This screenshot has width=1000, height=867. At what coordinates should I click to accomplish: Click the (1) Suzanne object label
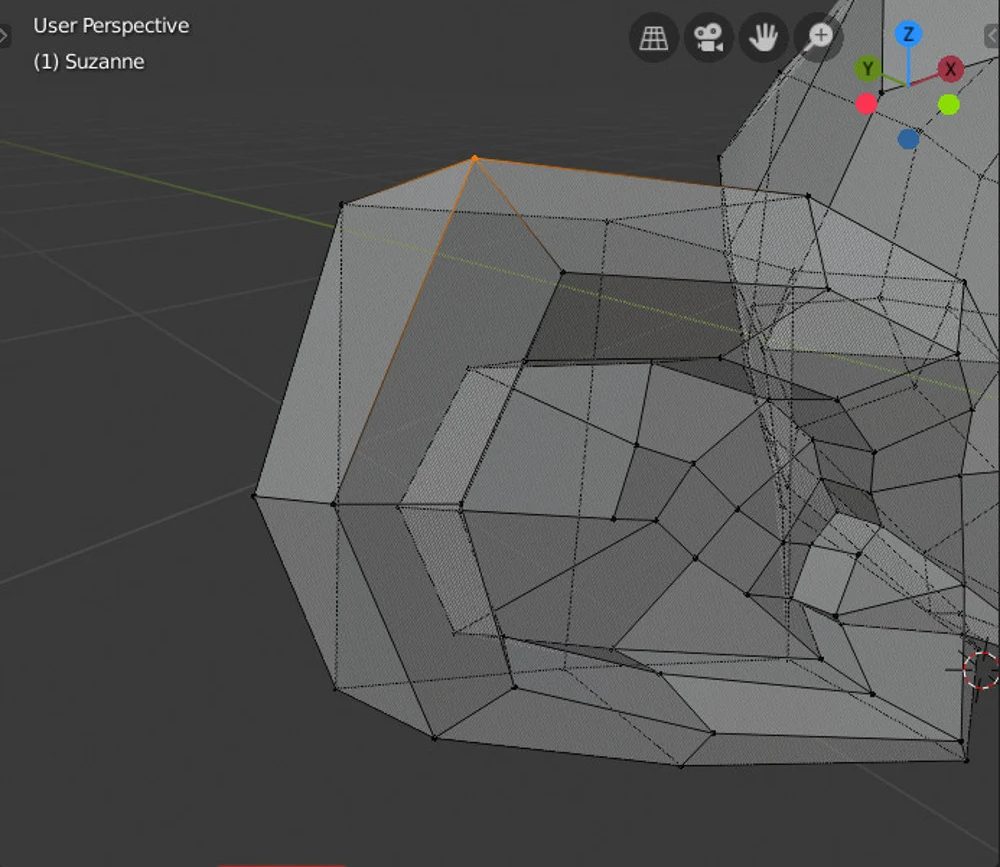[89, 62]
